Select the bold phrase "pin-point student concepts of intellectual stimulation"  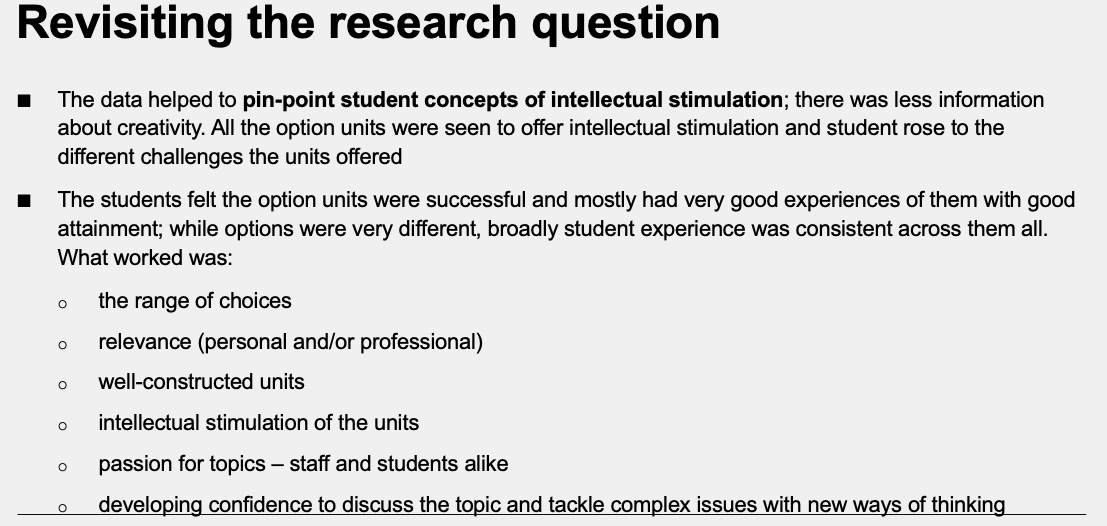point(513,100)
